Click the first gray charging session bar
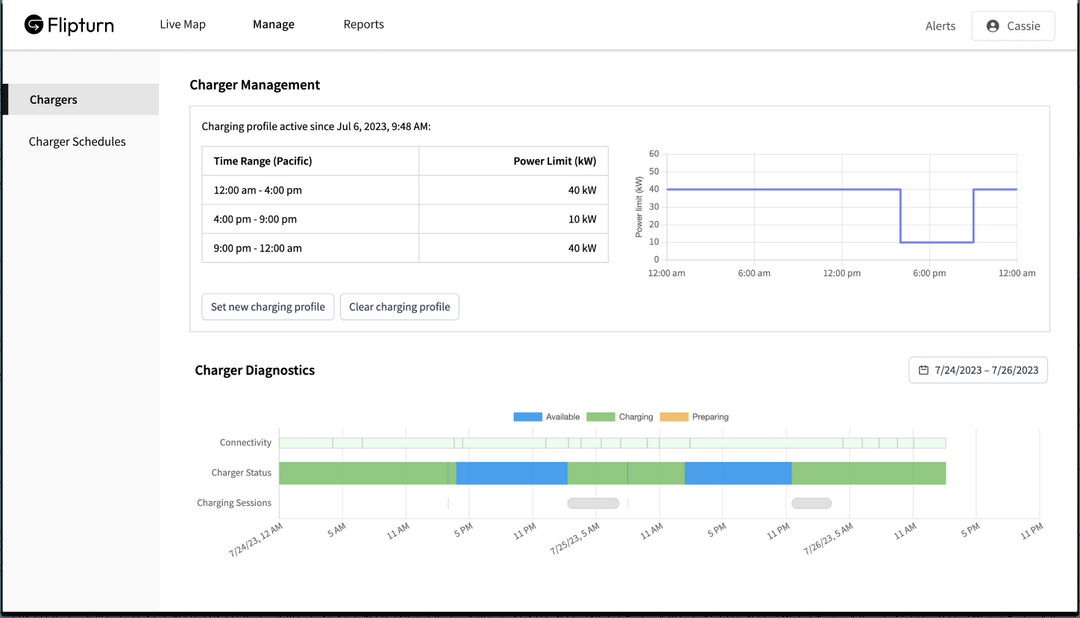Image resolution: width=1080 pixels, height=618 pixels. (x=593, y=503)
